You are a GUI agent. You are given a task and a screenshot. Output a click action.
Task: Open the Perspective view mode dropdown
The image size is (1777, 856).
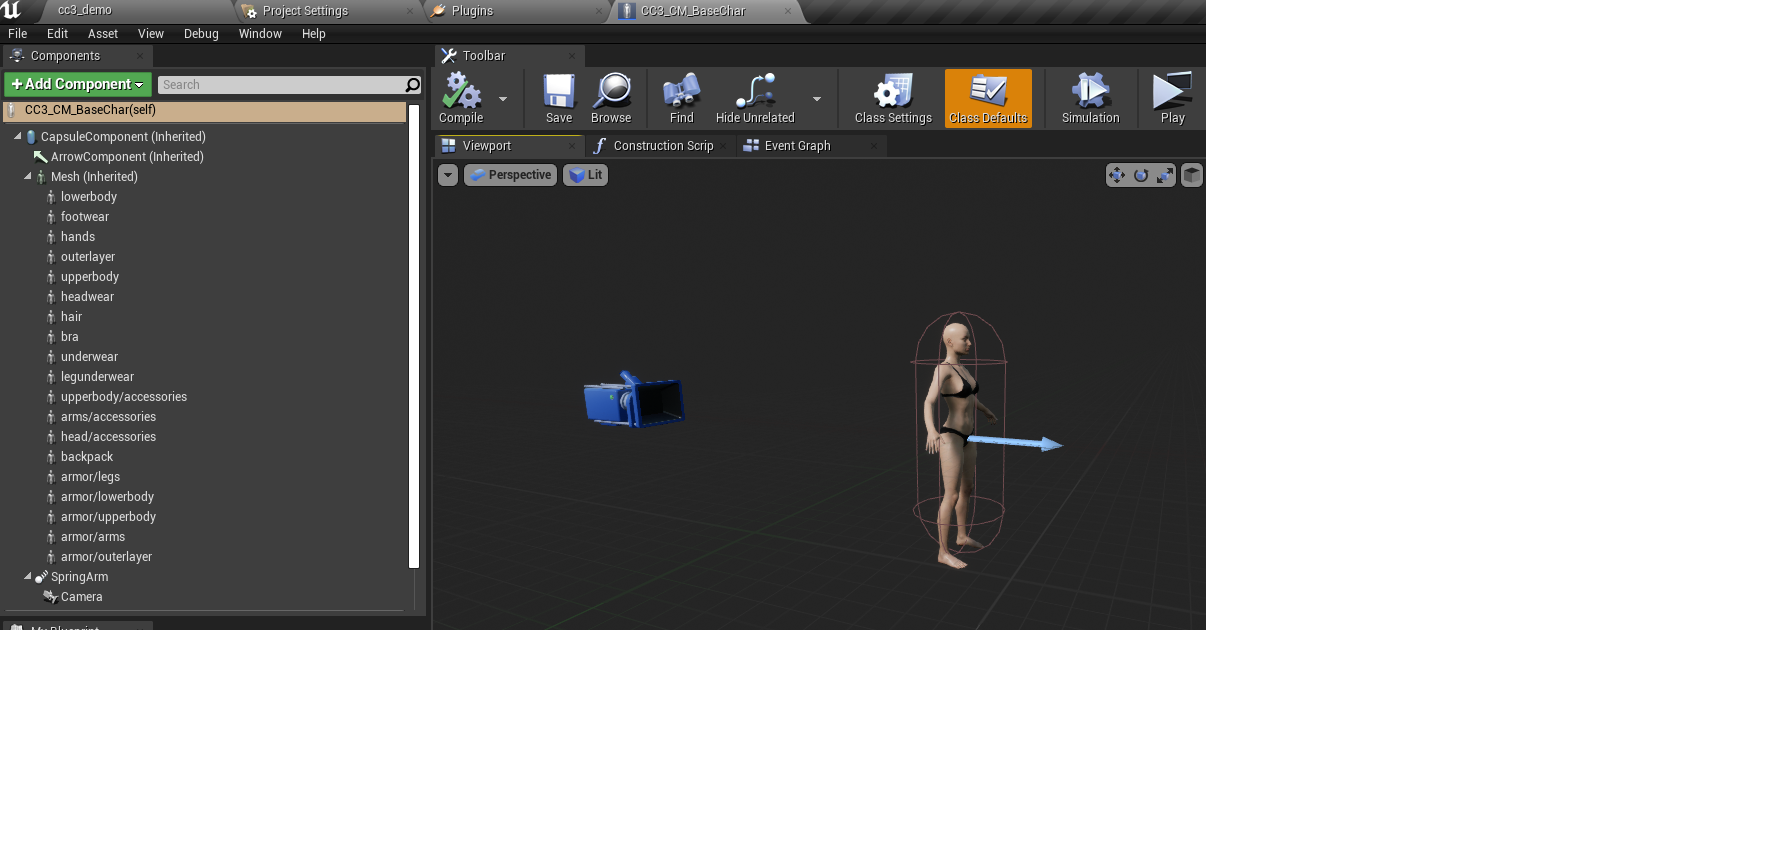[x=510, y=175]
